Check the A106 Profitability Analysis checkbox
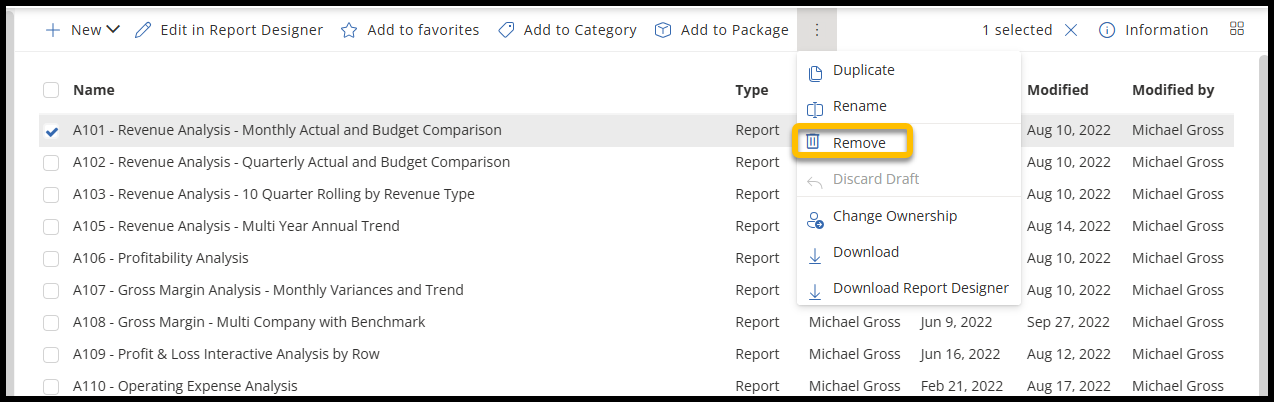The height and width of the screenshot is (402, 1274). click(51, 258)
